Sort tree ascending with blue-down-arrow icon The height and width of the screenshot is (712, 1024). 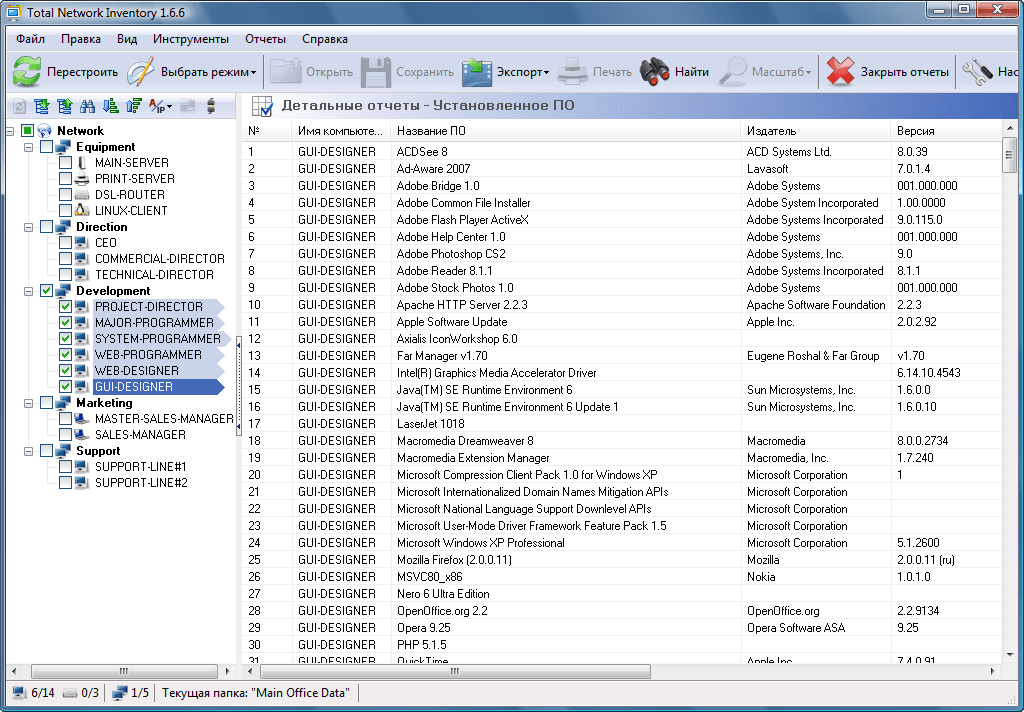[111, 106]
